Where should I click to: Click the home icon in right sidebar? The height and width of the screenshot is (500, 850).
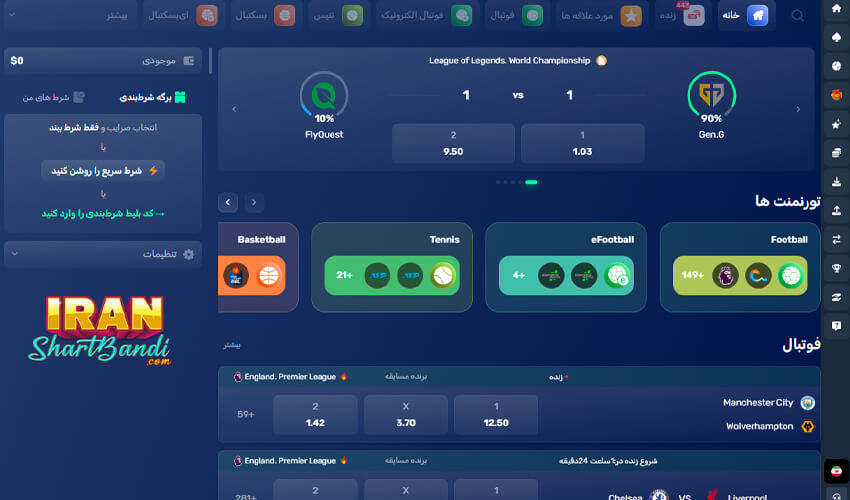point(836,8)
